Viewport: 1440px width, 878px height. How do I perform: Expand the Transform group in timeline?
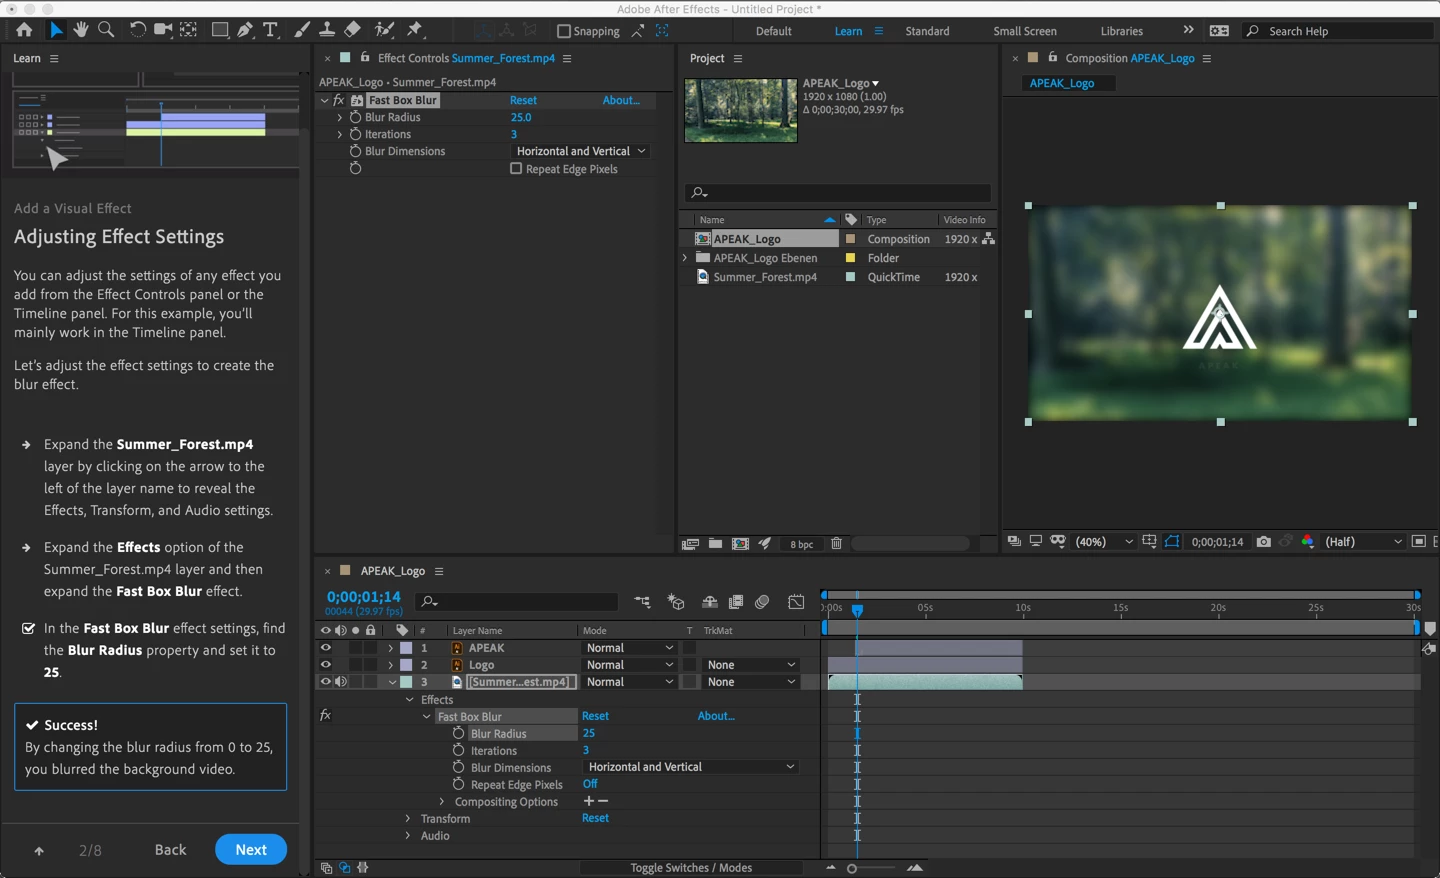tap(408, 818)
